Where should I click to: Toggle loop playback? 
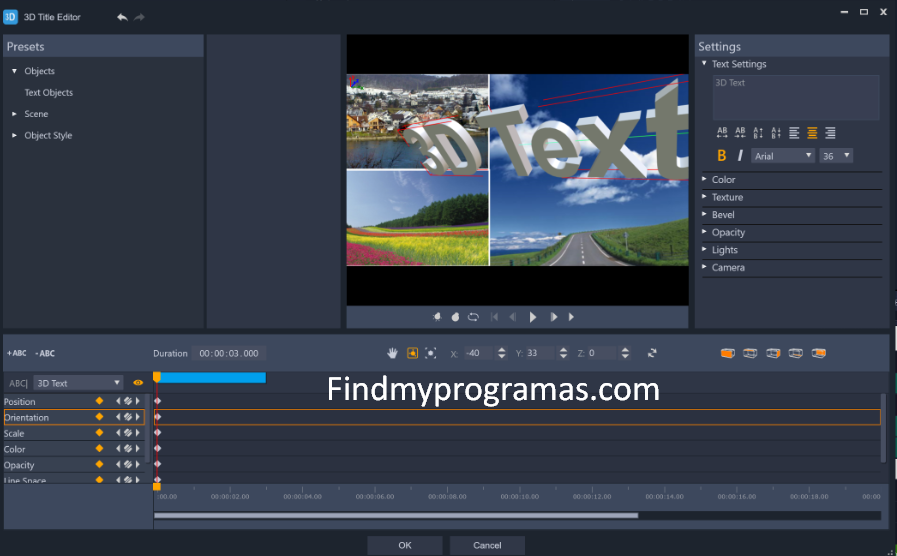[x=473, y=317]
